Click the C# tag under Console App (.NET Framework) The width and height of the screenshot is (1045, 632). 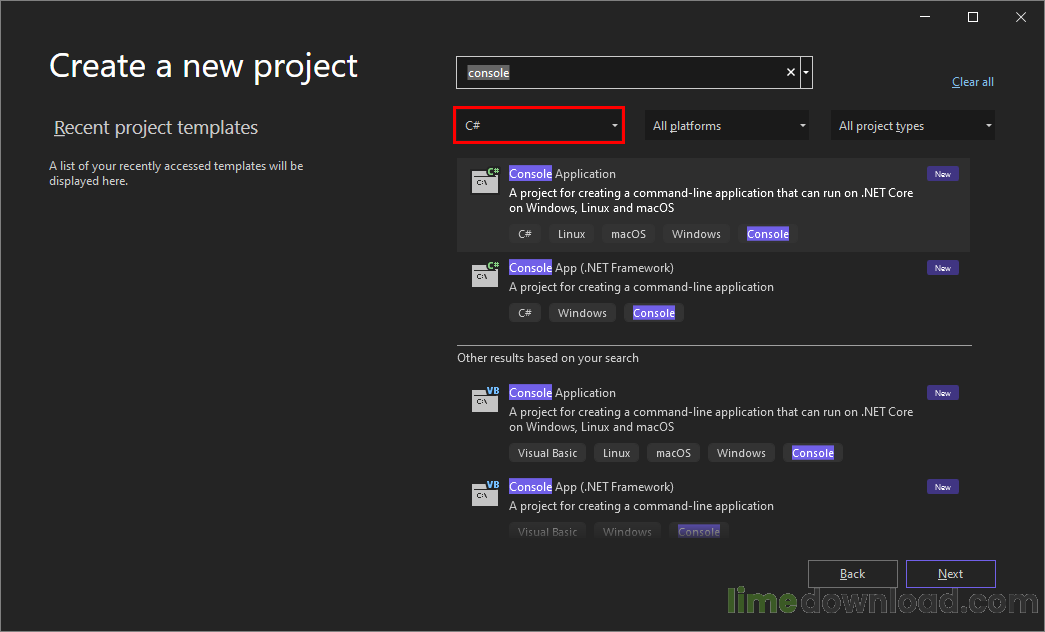click(x=525, y=312)
